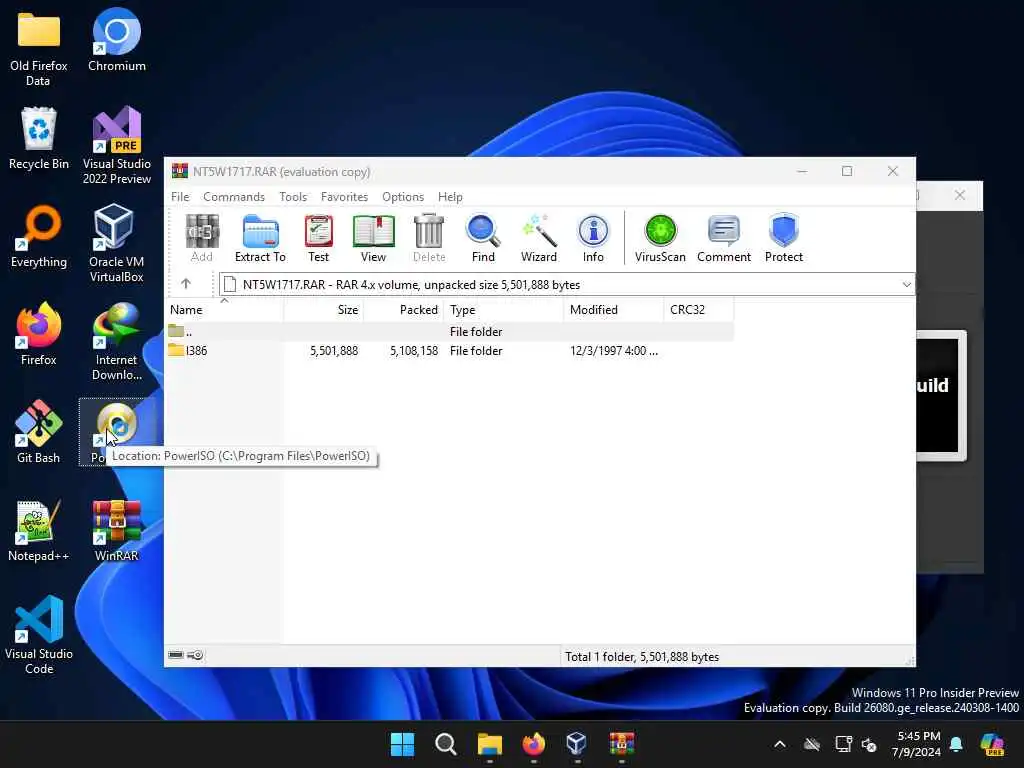Open the clock and date flyout

[x=917, y=744]
